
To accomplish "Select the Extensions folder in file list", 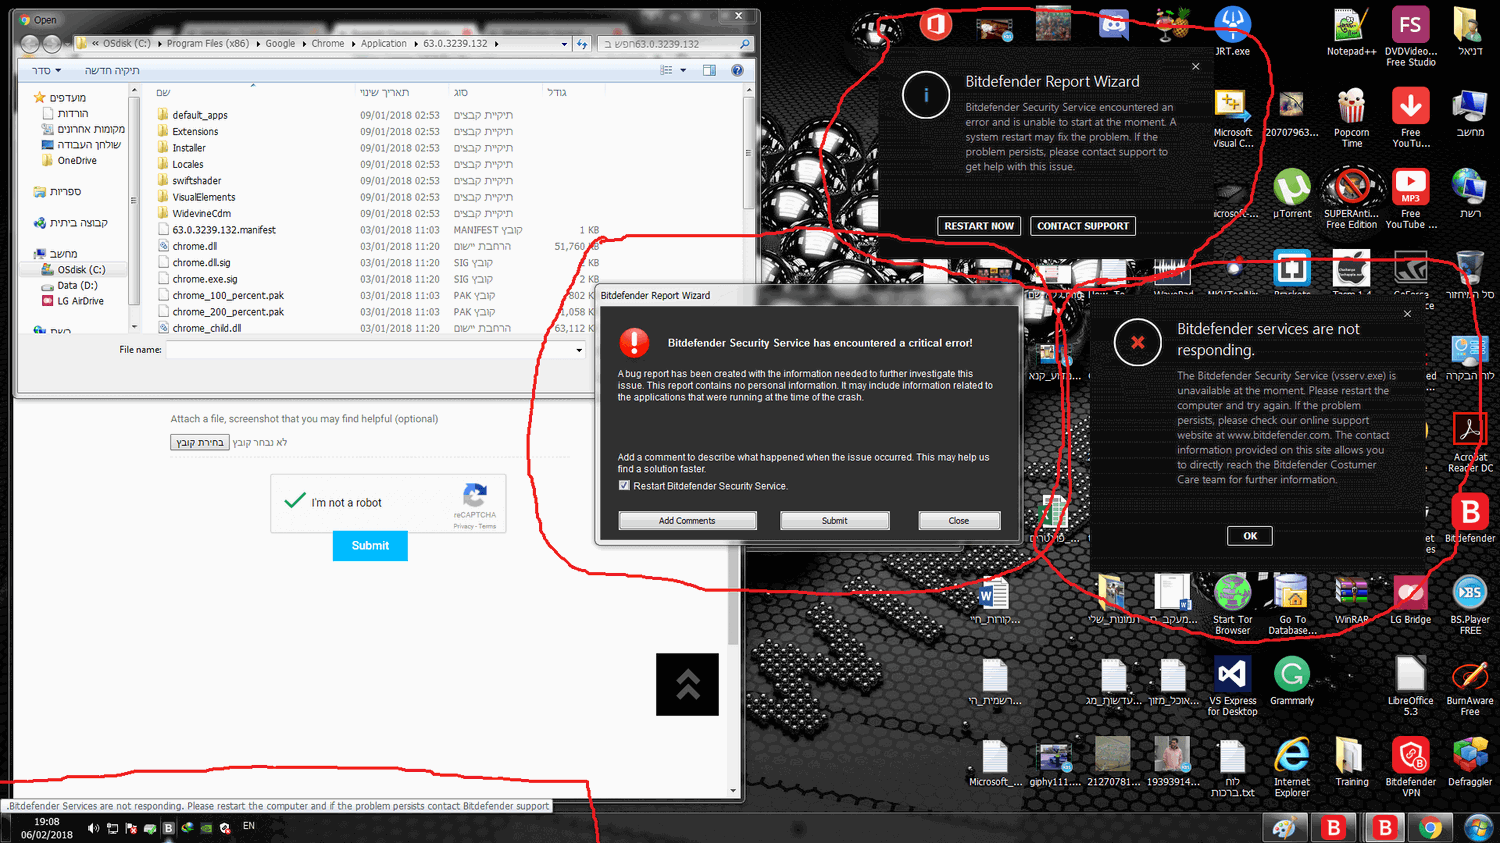I will (x=195, y=131).
